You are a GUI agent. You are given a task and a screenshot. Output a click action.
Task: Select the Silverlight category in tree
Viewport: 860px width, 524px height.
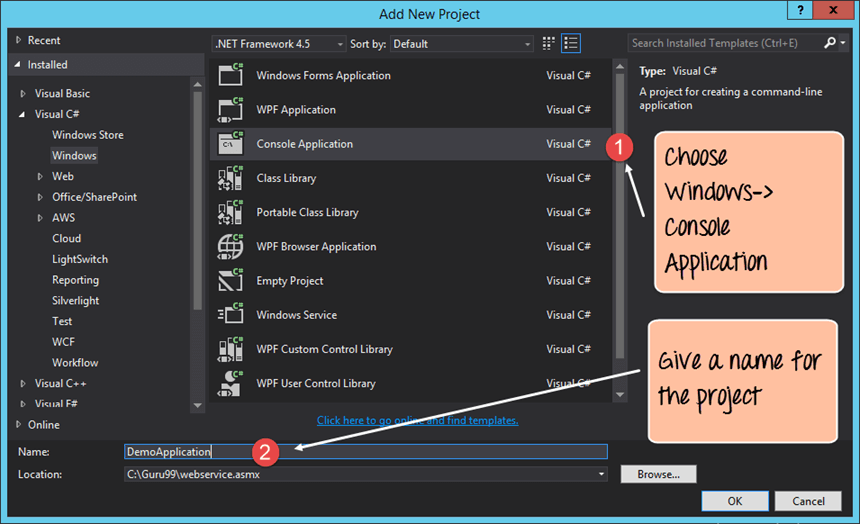pyautogui.click(x=76, y=300)
